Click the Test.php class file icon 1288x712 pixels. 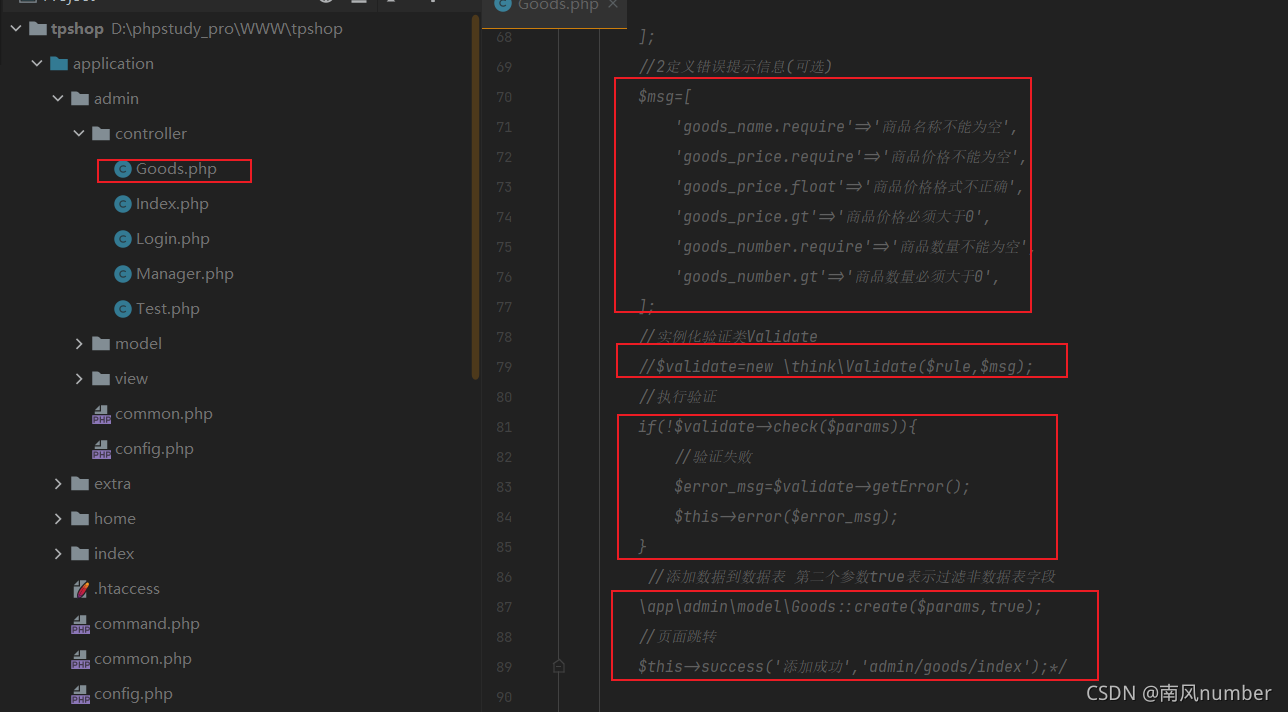point(123,309)
